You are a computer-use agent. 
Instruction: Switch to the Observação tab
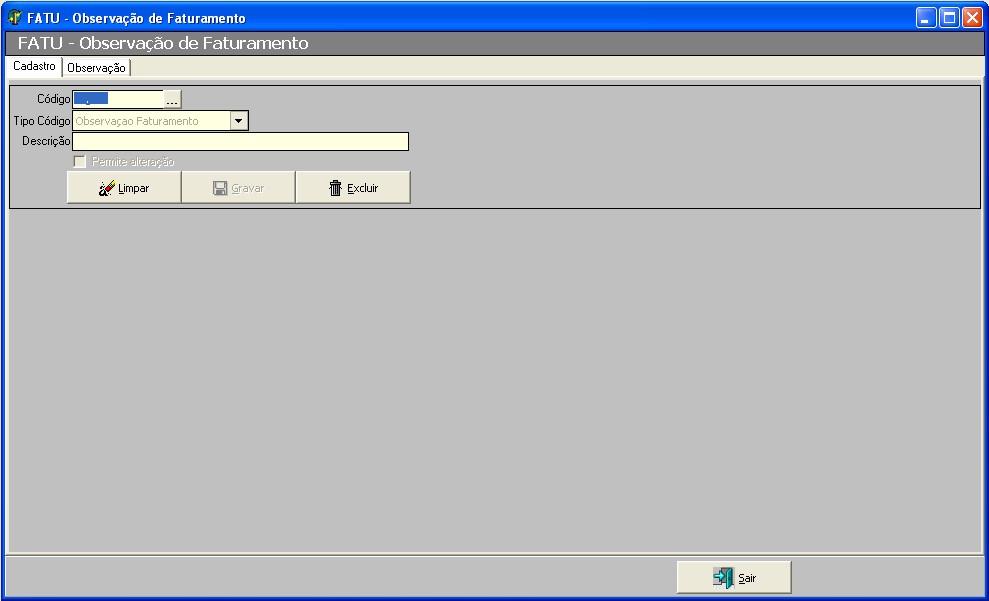pyautogui.click(x=96, y=68)
